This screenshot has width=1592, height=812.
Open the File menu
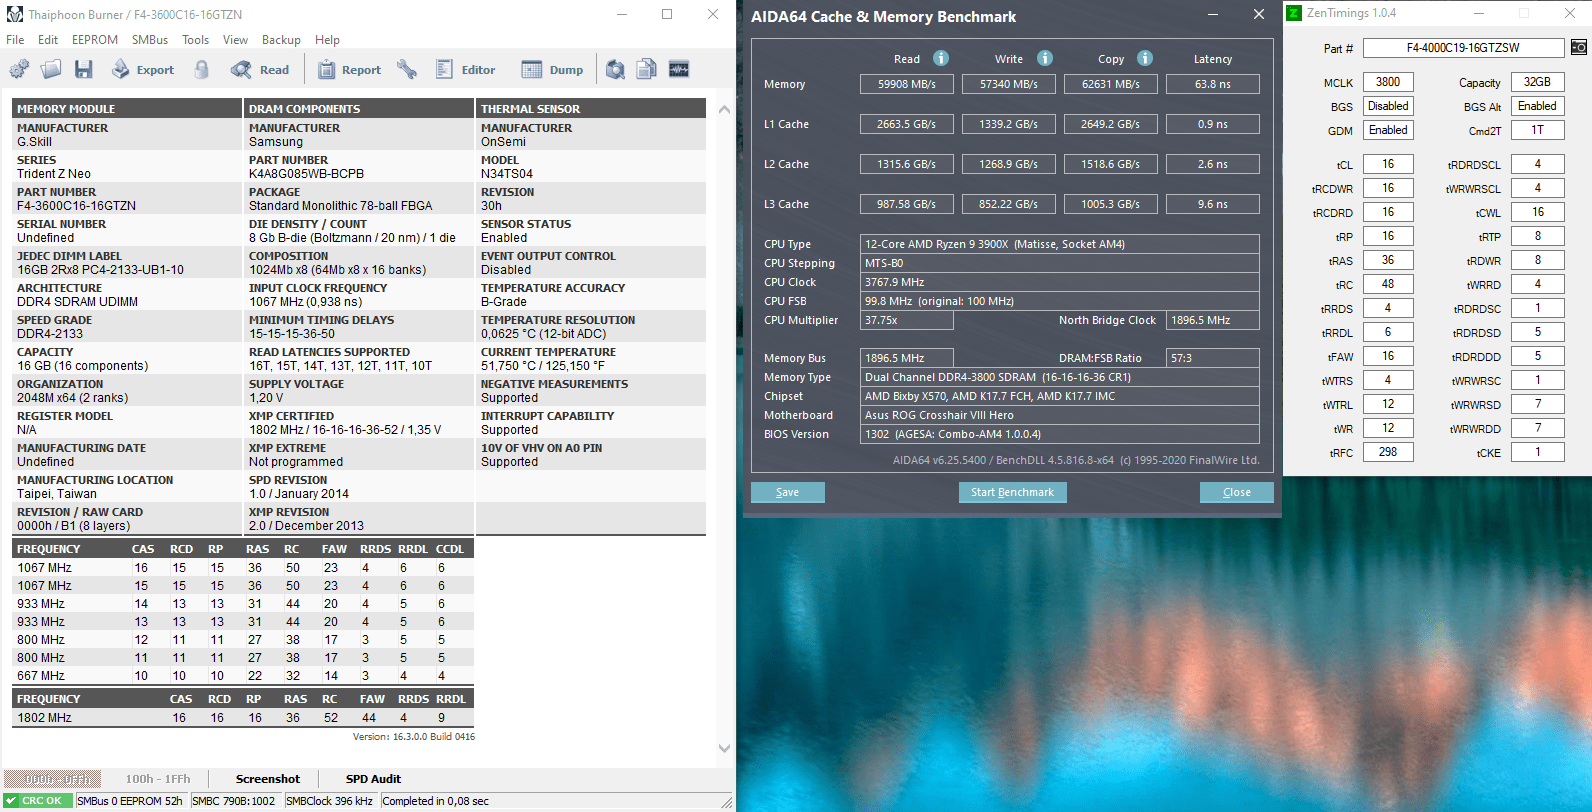click(x=15, y=40)
